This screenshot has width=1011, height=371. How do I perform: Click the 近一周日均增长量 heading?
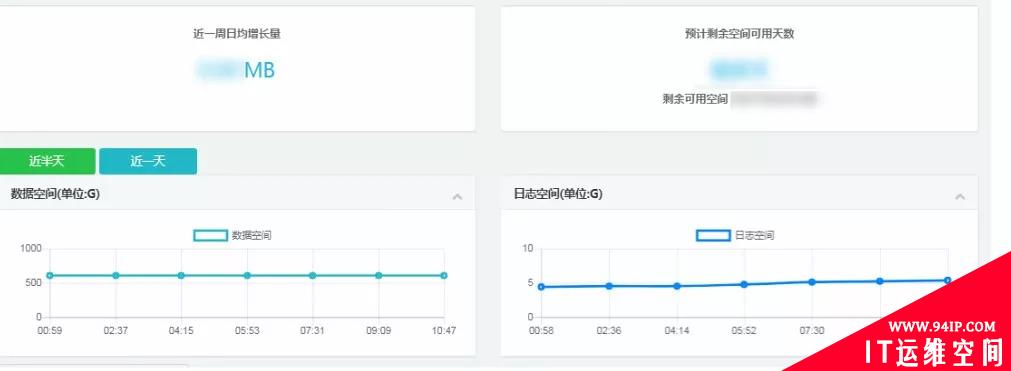pyautogui.click(x=237, y=34)
